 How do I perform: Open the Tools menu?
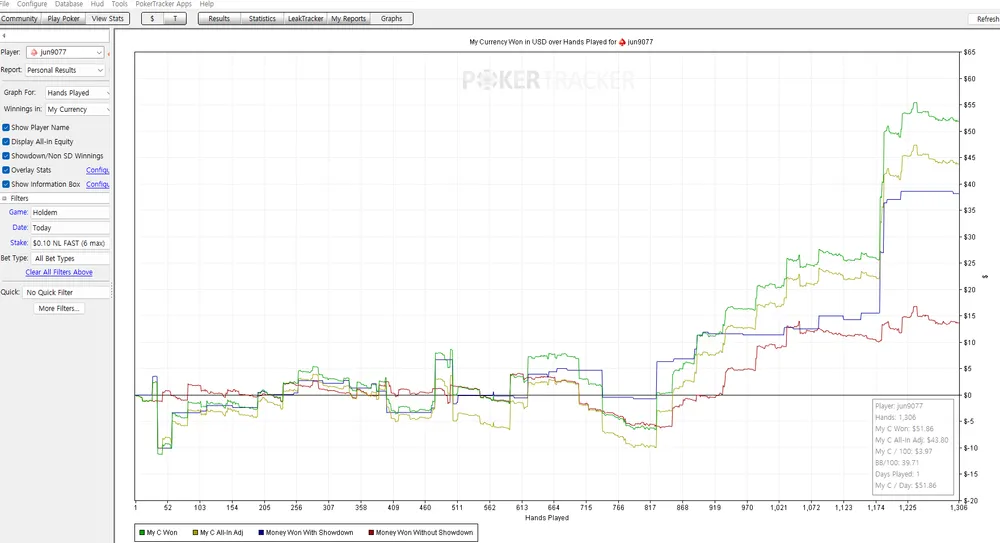(x=120, y=4)
